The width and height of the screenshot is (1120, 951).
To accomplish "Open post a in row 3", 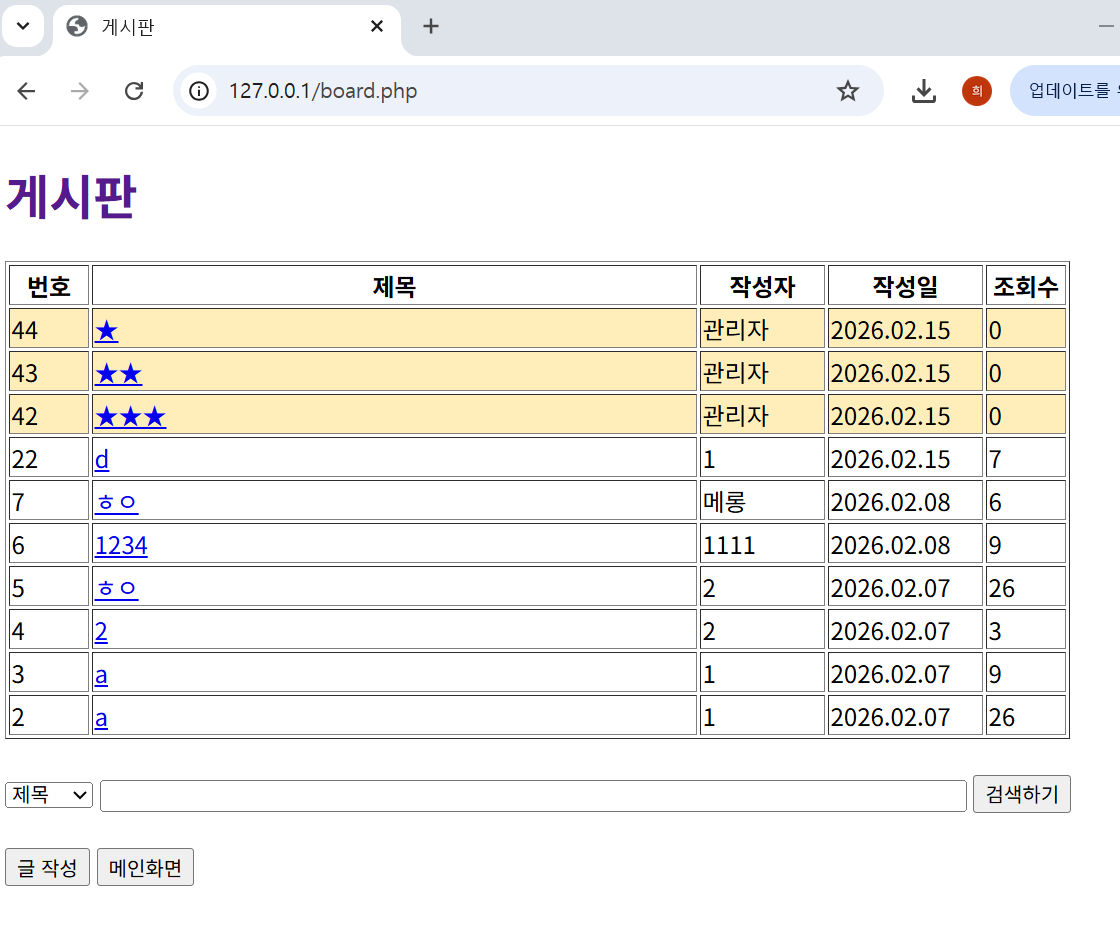I will point(101,674).
